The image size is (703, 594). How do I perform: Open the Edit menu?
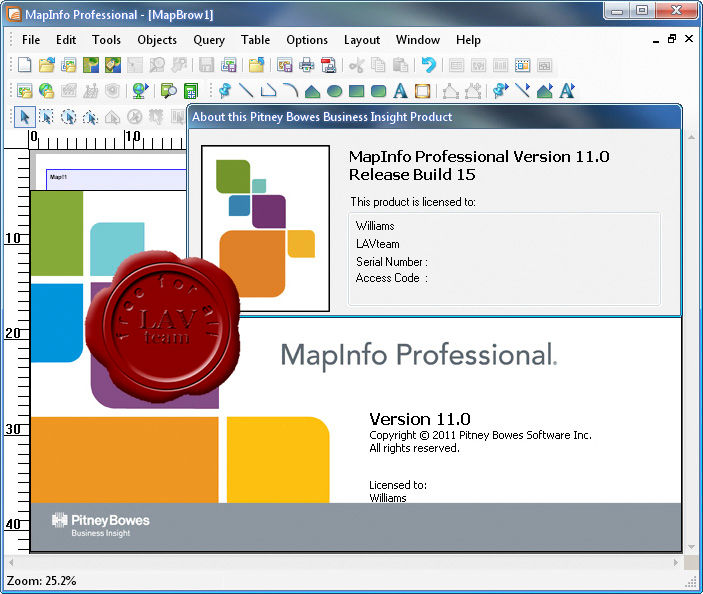[x=66, y=40]
